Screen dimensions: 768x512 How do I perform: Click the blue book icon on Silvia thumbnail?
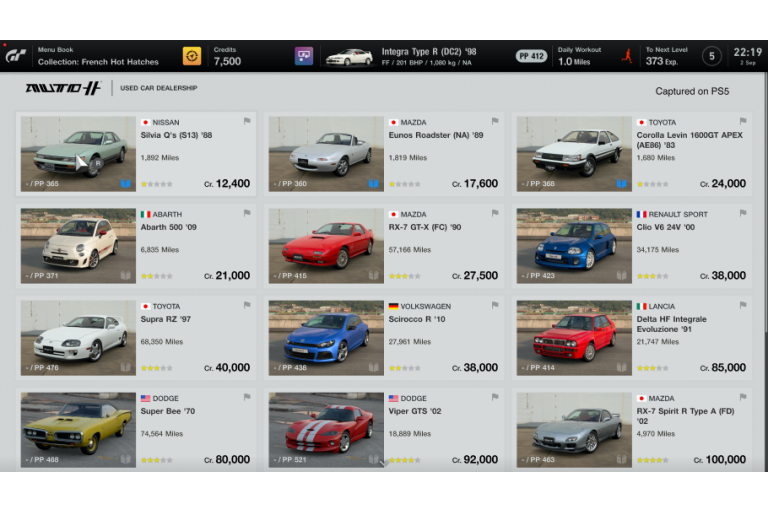click(125, 184)
